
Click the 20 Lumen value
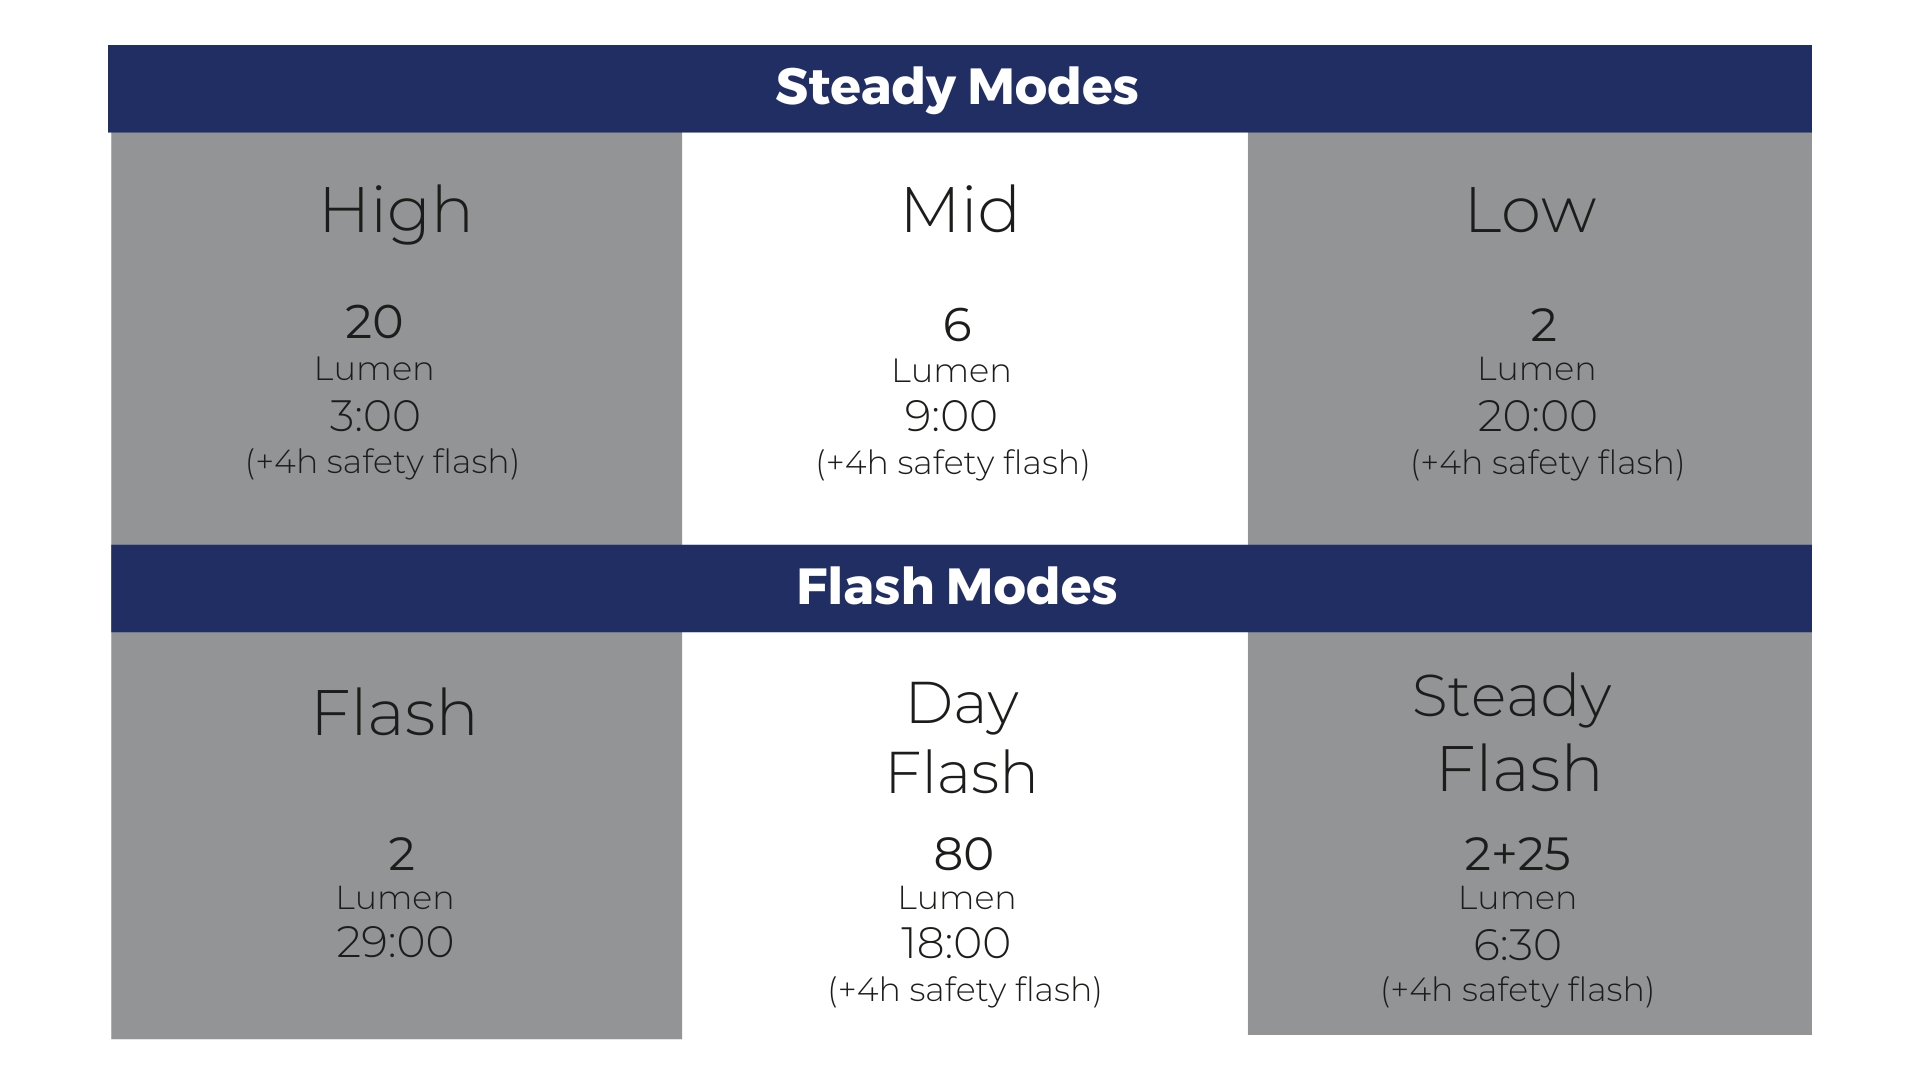click(374, 323)
